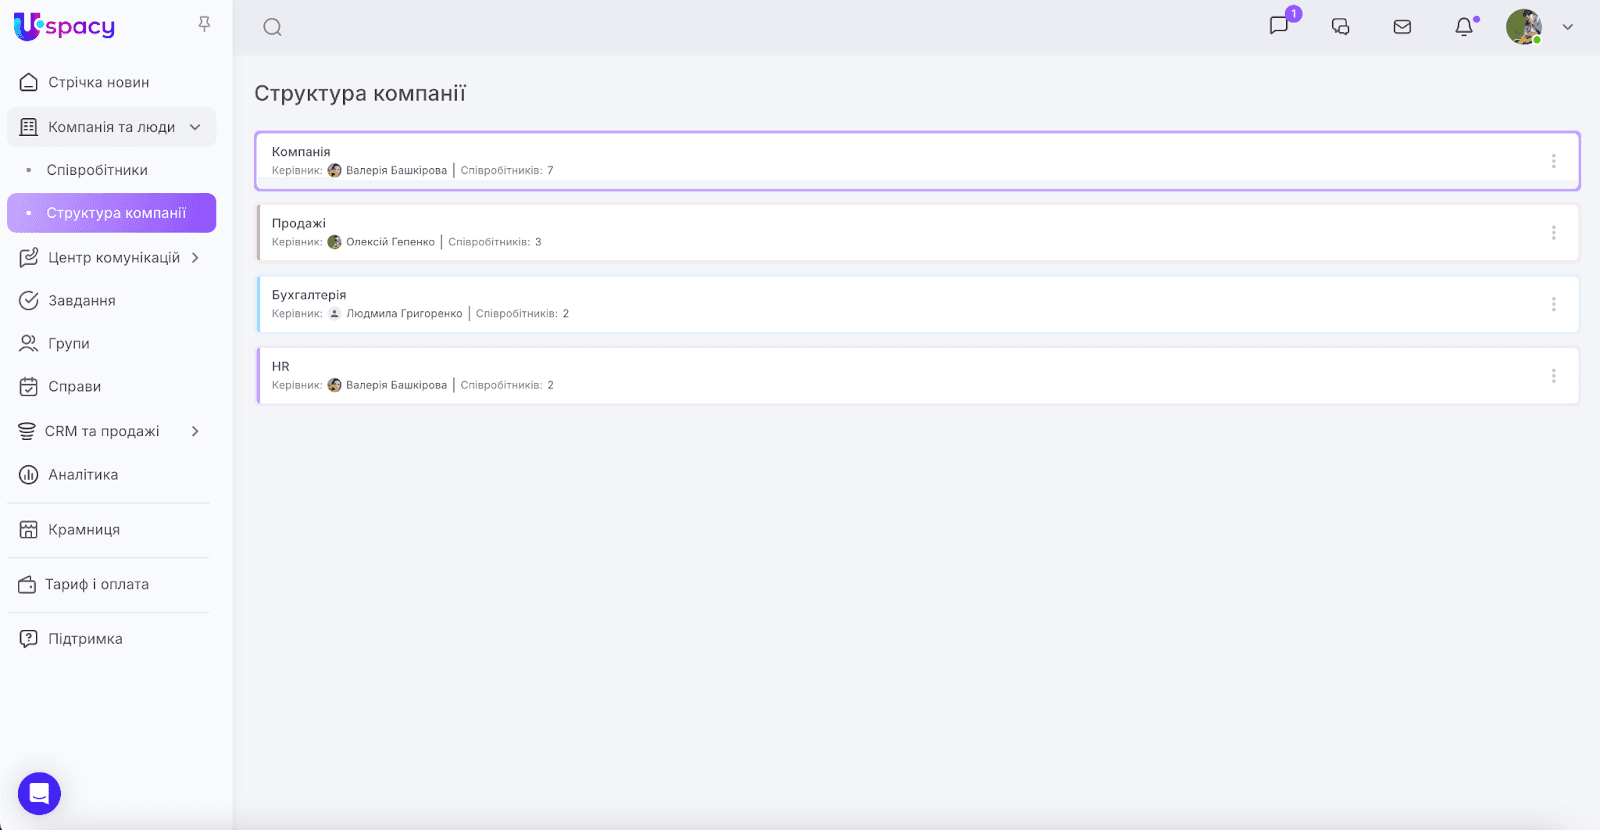Open the Завдання menu item

tap(82, 301)
